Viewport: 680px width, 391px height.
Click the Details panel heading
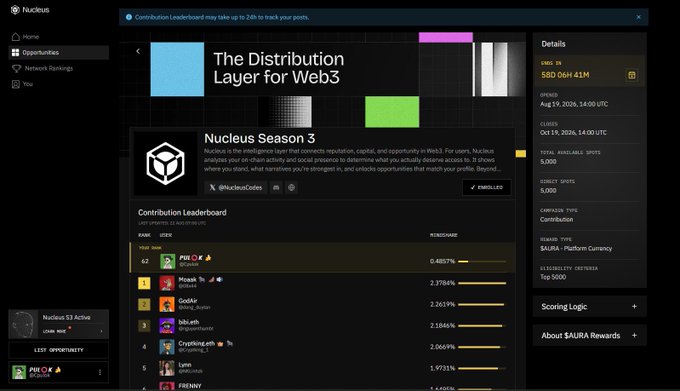click(x=553, y=44)
